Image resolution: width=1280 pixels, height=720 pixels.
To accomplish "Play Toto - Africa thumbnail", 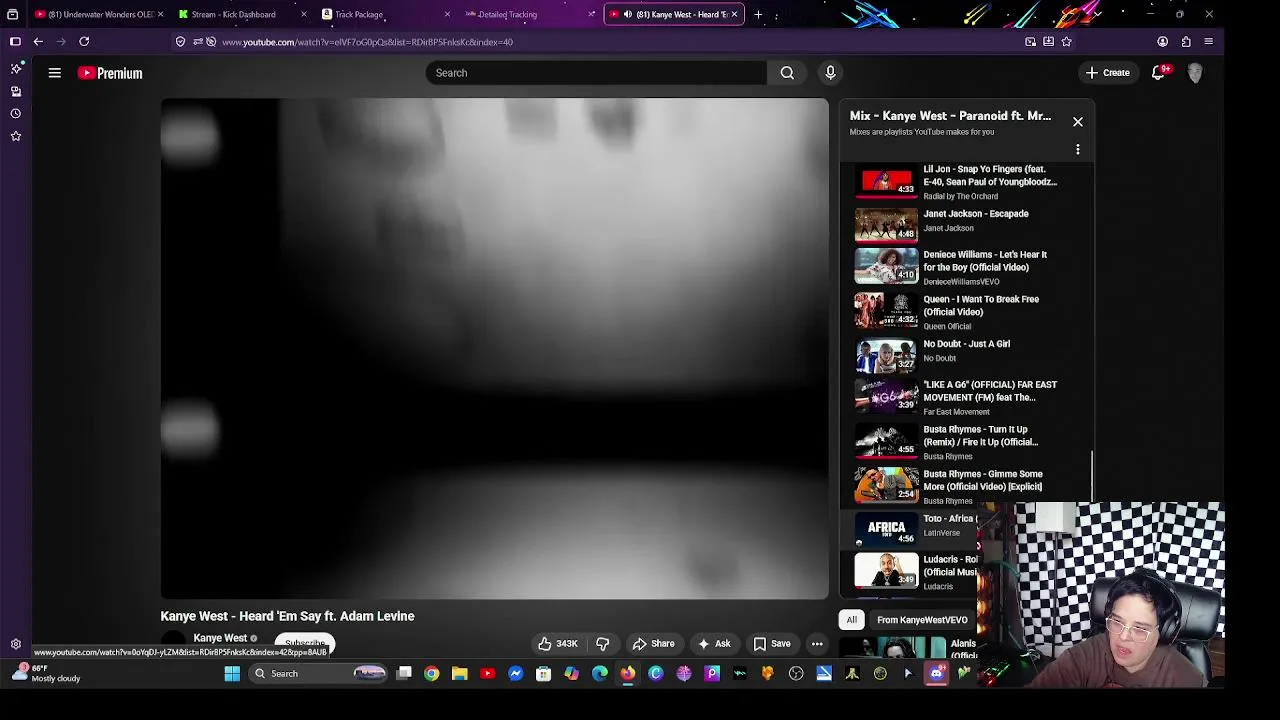I will coord(886,529).
